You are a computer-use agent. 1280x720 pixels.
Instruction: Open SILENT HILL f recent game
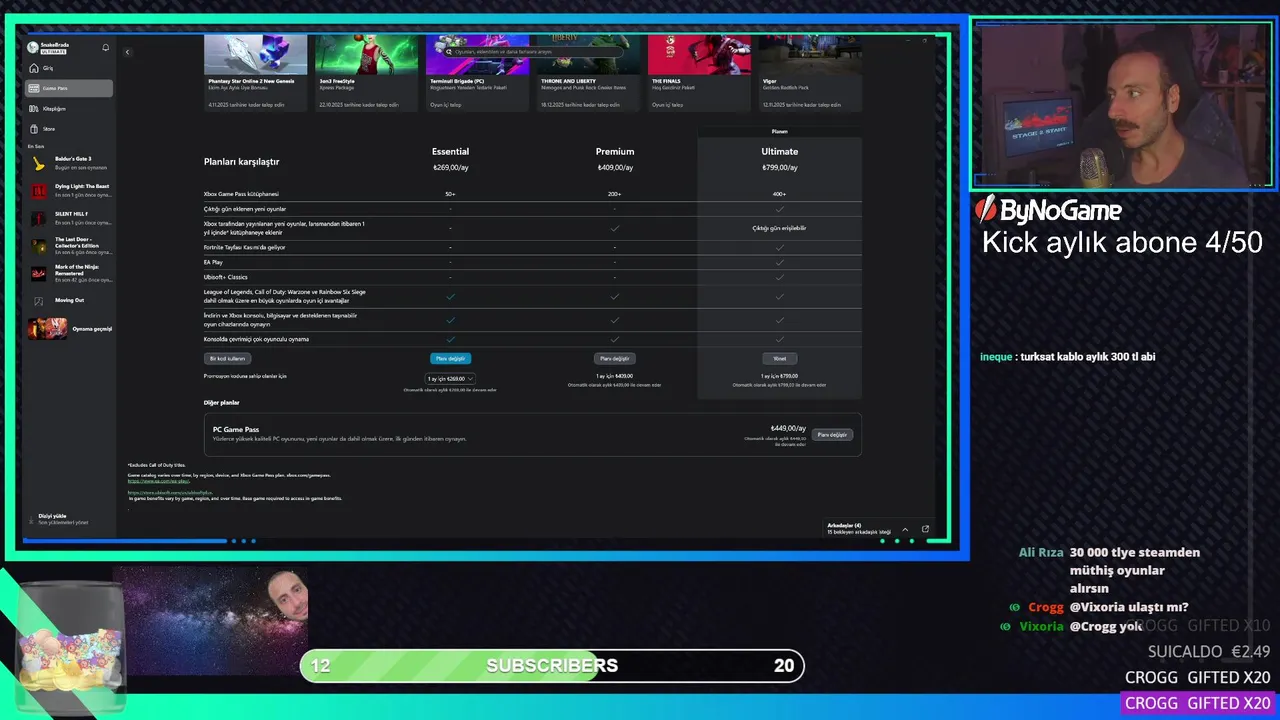pyautogui.click(x=70, y=217)
